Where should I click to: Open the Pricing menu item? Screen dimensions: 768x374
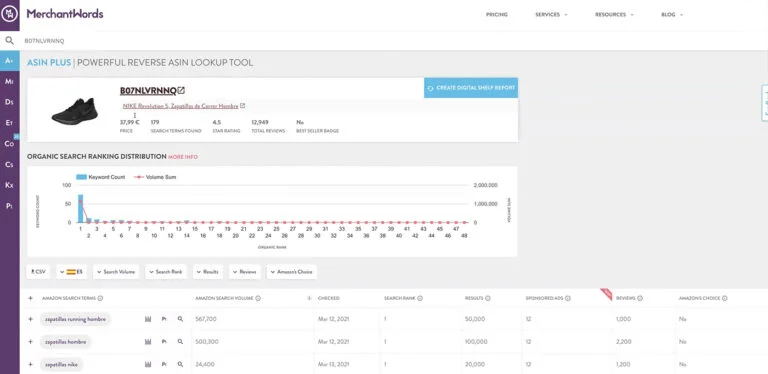click(x=497, y=15)
